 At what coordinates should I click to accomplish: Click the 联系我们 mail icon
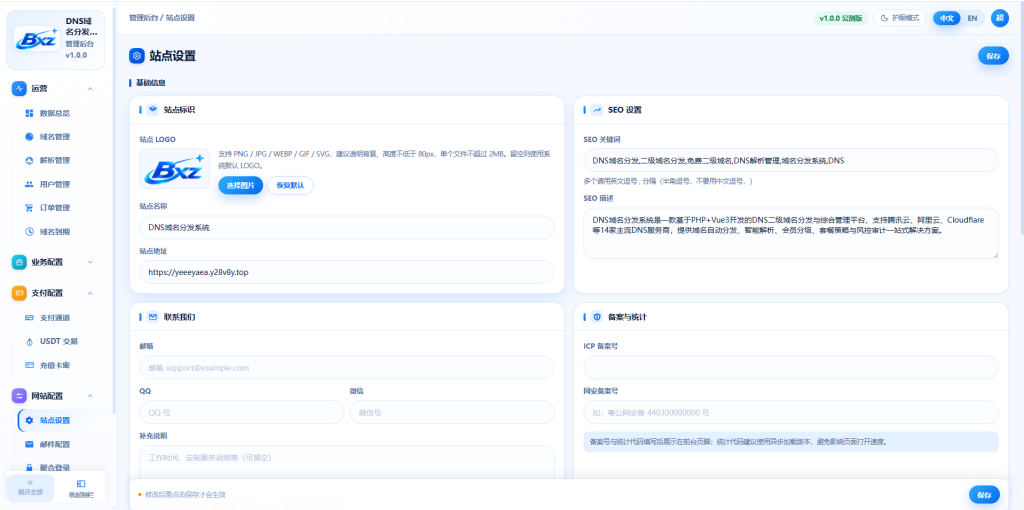(x=153, y=317)
